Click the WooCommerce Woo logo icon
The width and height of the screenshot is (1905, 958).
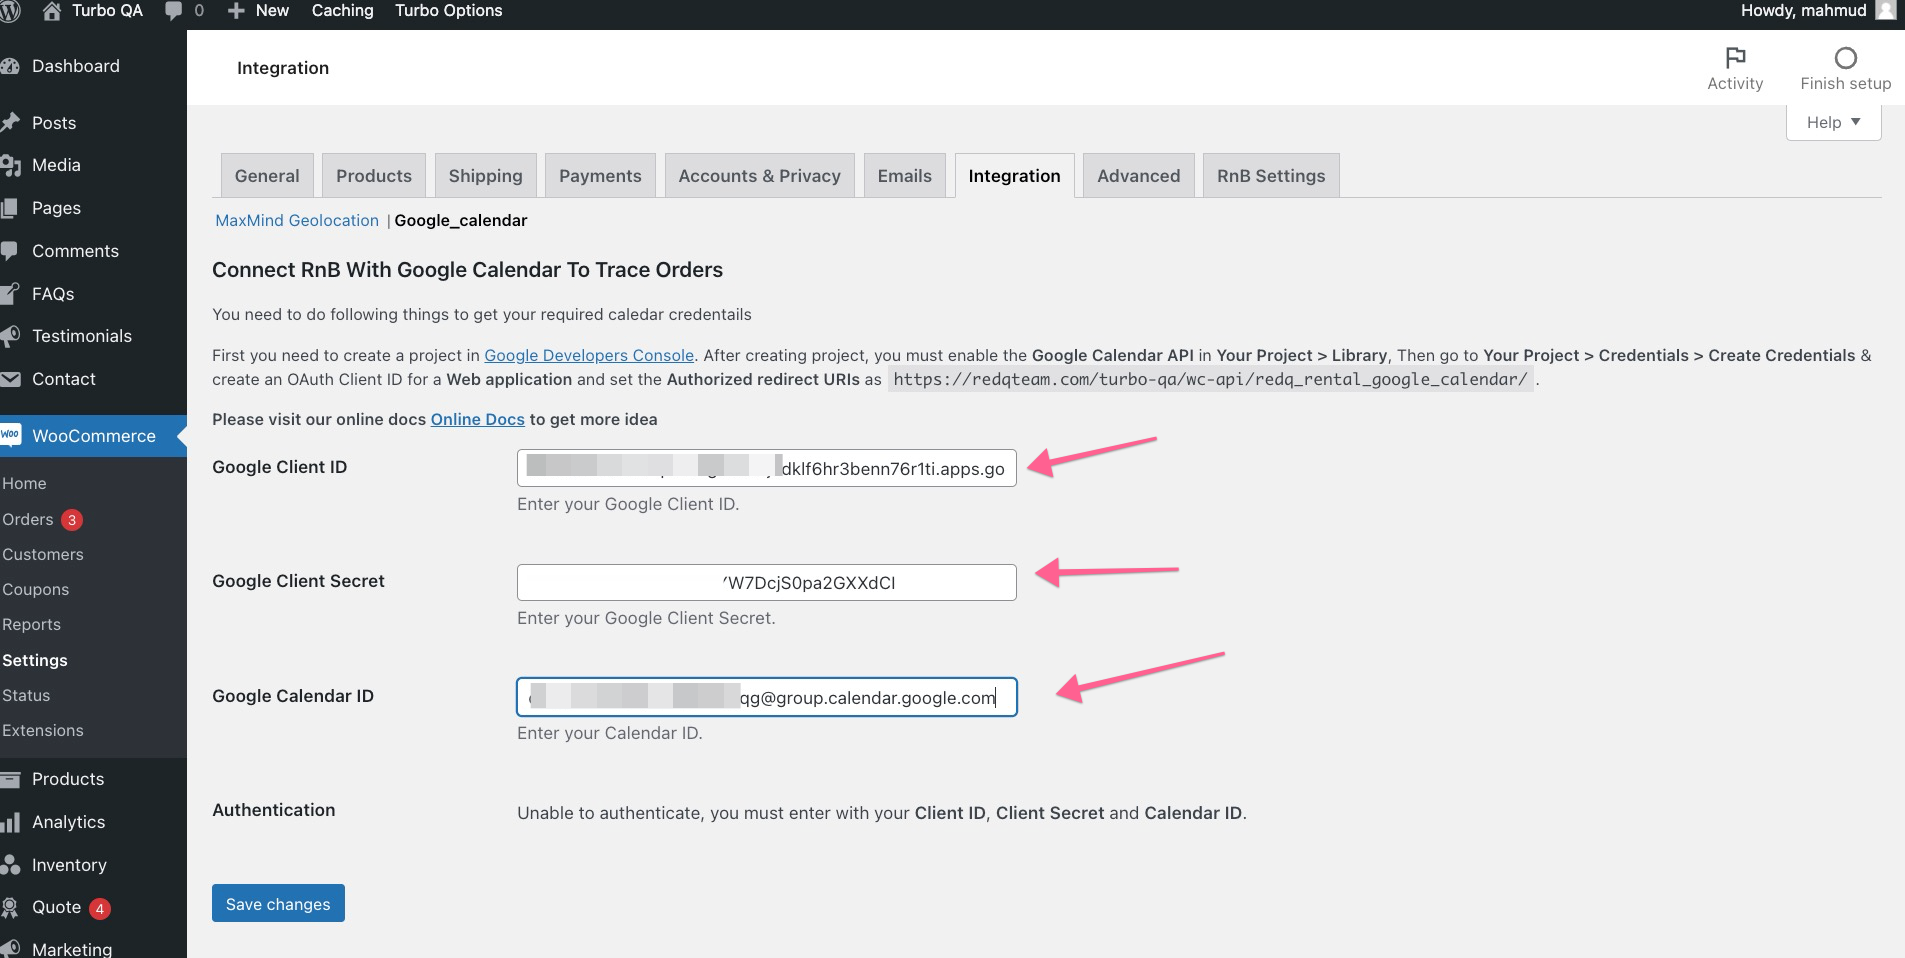pyautogui.click(x=10, y=435)
